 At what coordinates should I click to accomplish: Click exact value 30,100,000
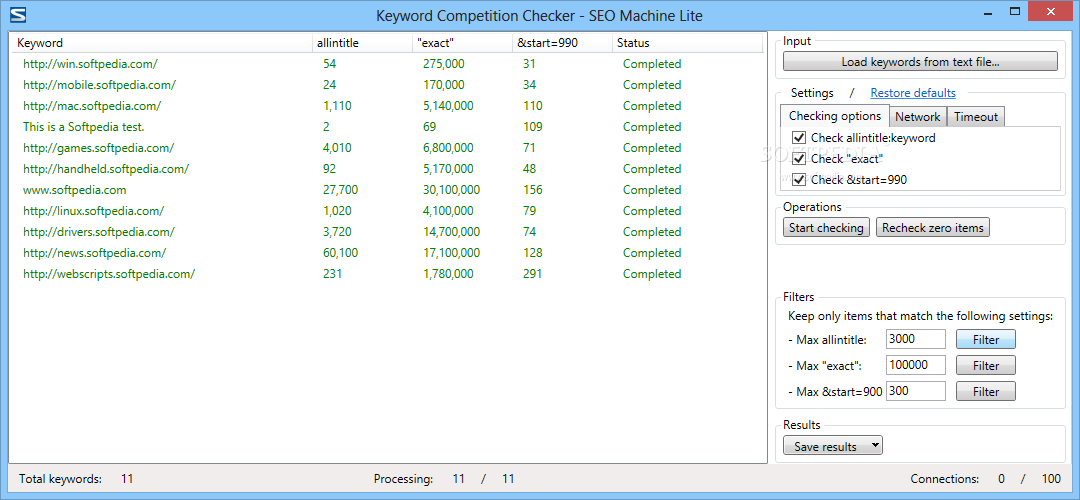point(452,190)
